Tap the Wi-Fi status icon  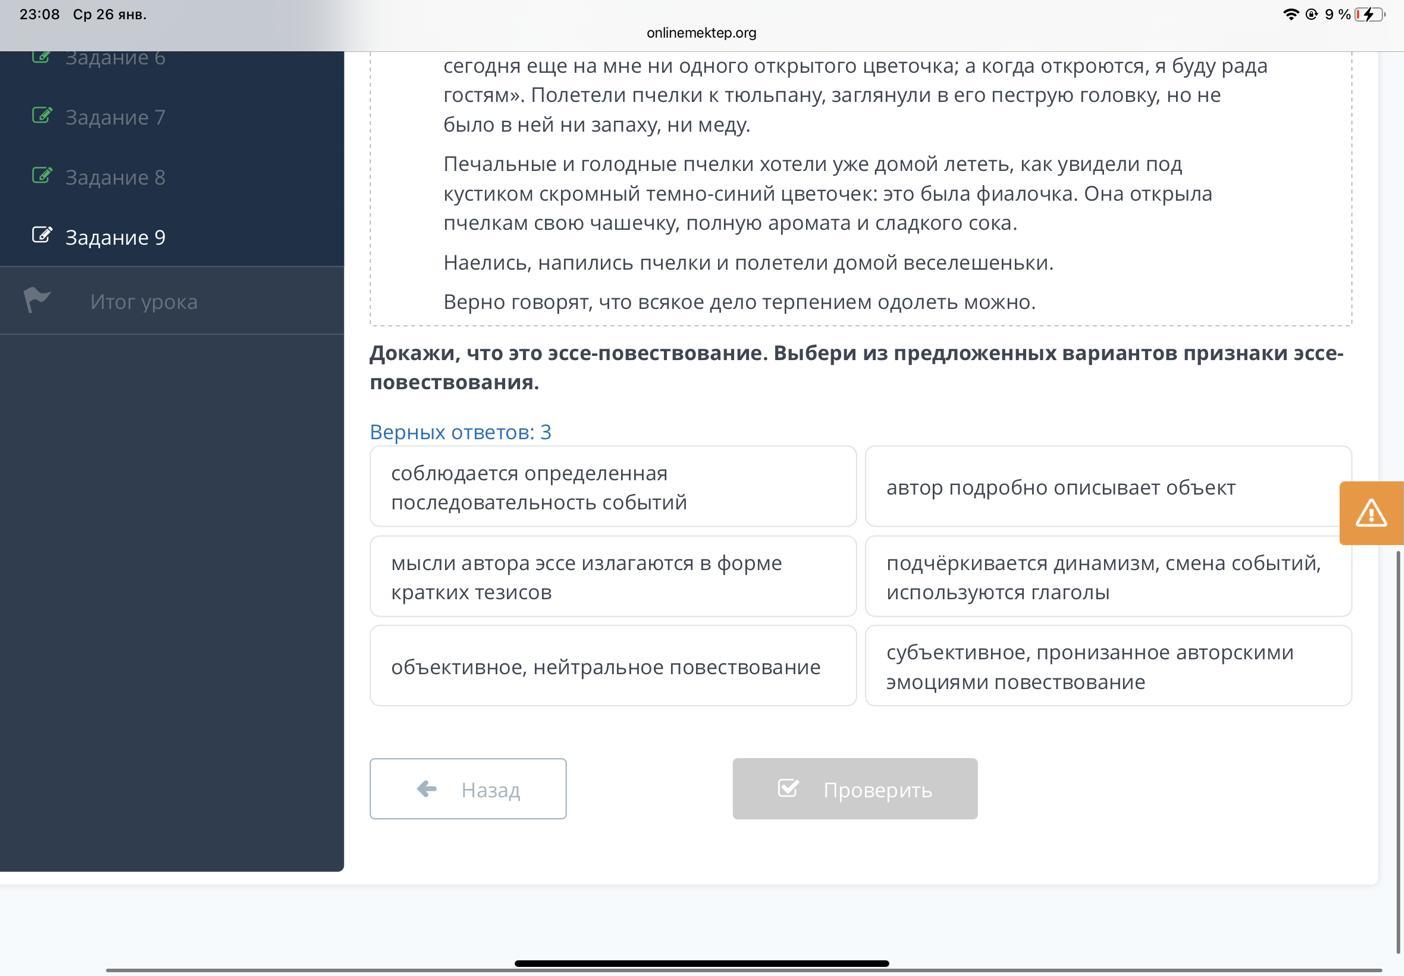click(x=1290, y=14)
